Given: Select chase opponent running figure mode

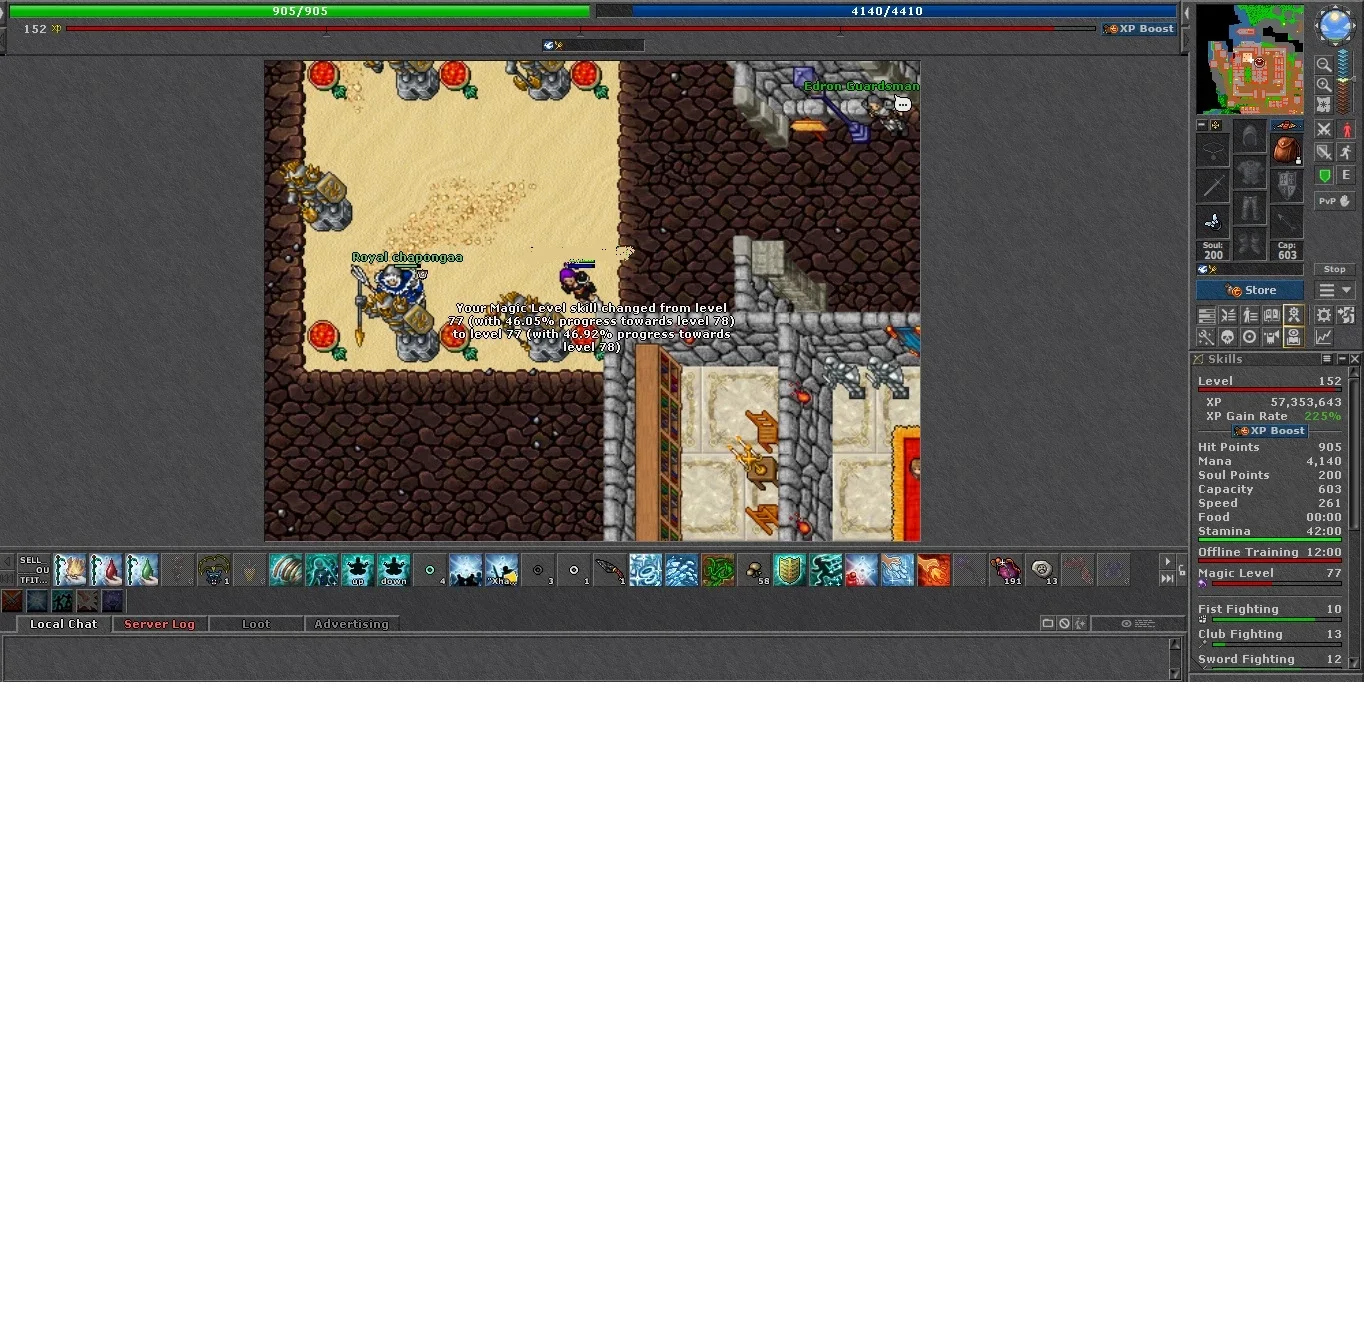Looking at the screenshot, I should point(1346,152).
